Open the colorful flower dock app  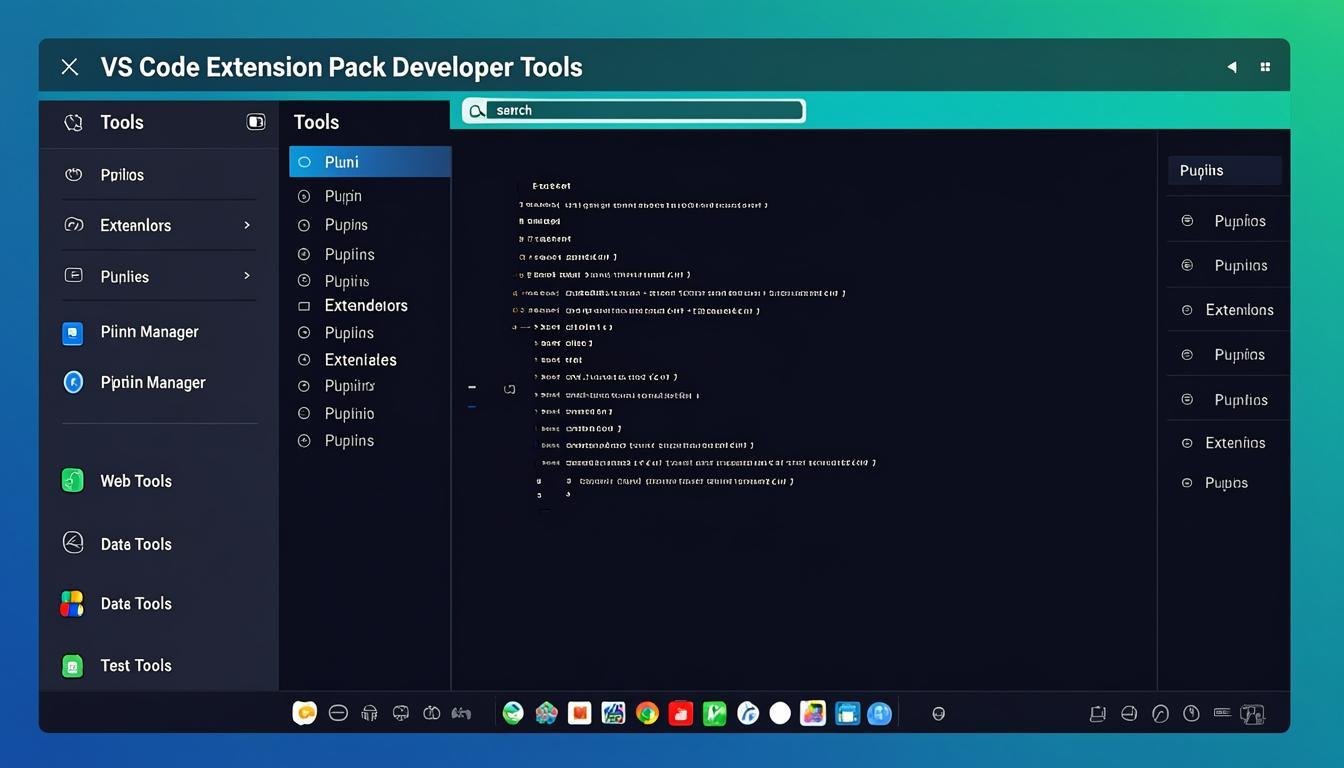coord(546,713)
